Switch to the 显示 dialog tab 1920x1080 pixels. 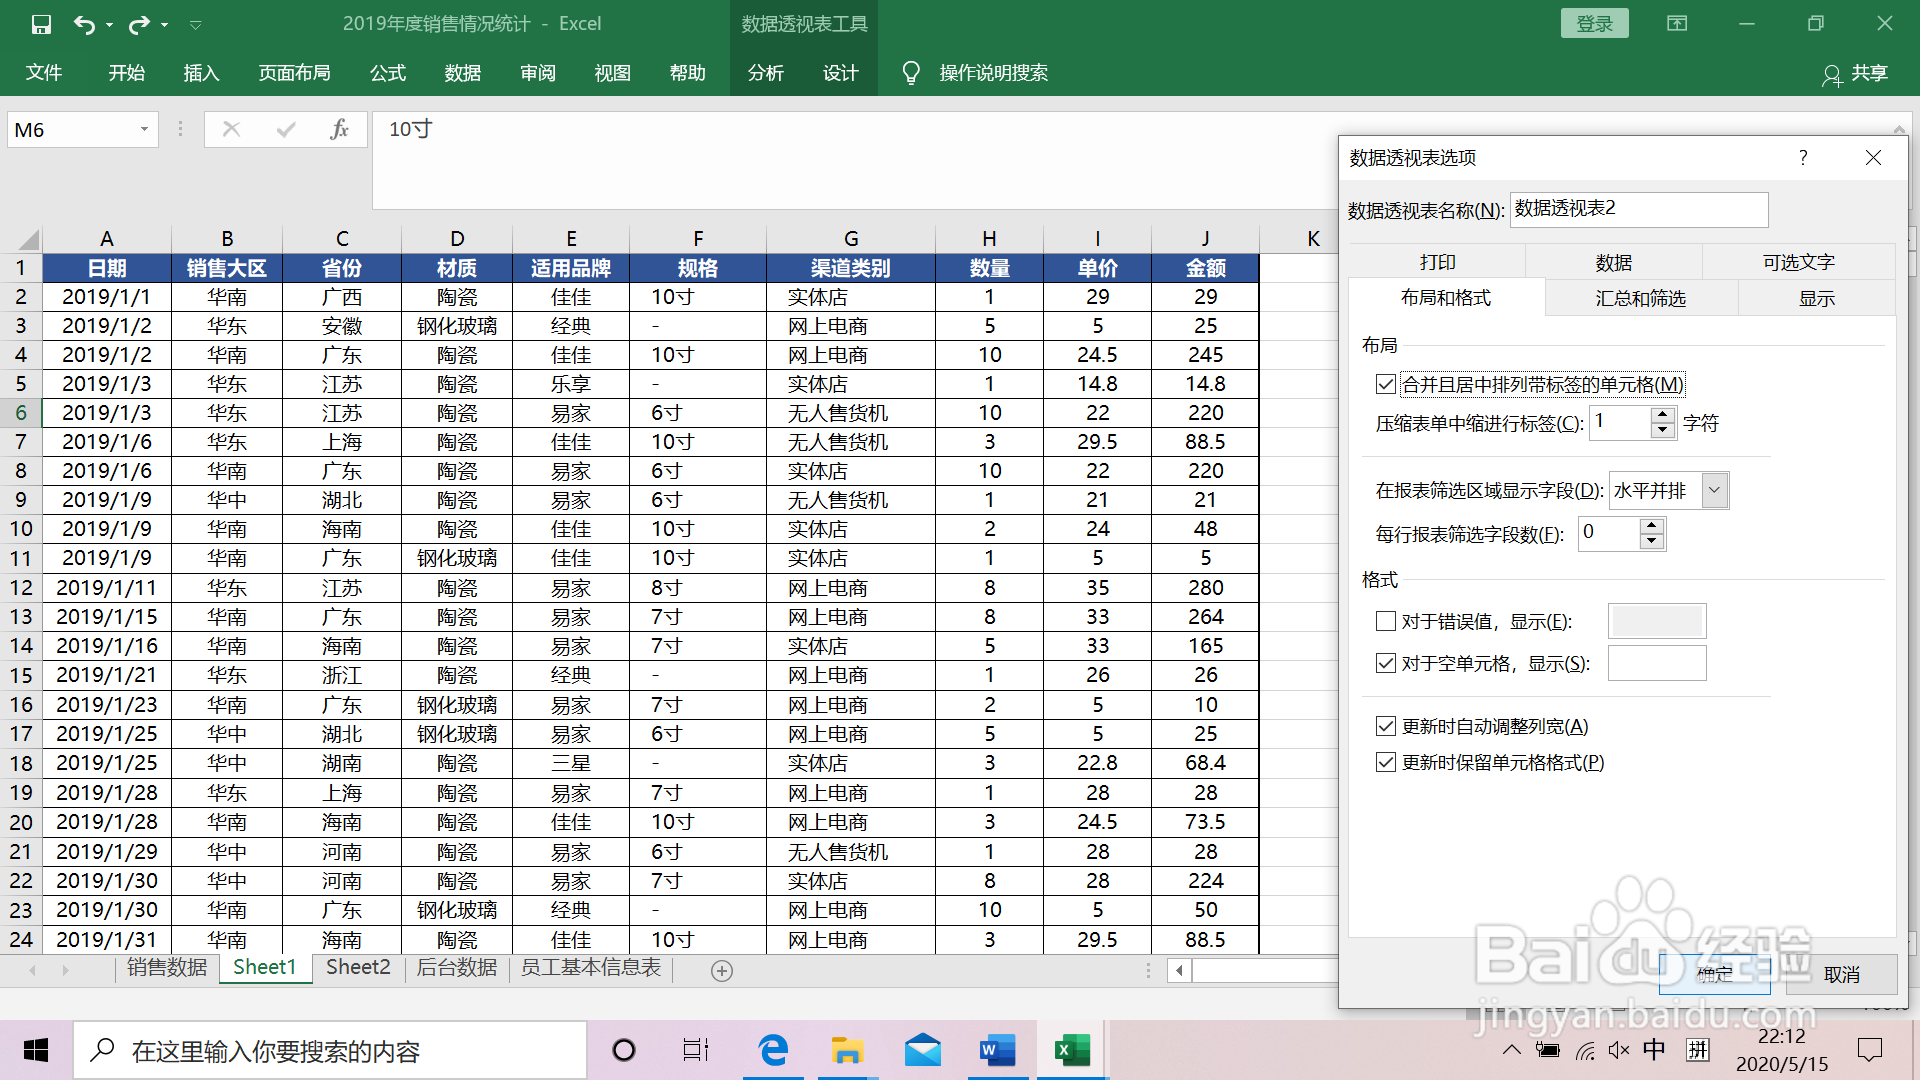[x=1817, y=298]
